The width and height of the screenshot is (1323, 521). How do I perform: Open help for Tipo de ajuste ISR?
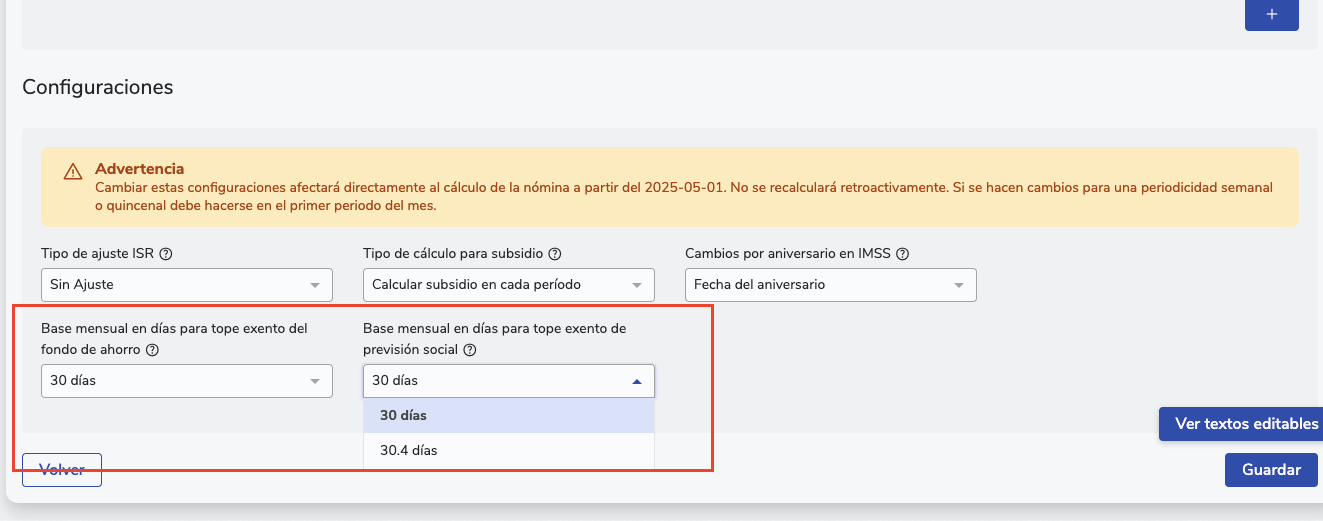(166, 254)
